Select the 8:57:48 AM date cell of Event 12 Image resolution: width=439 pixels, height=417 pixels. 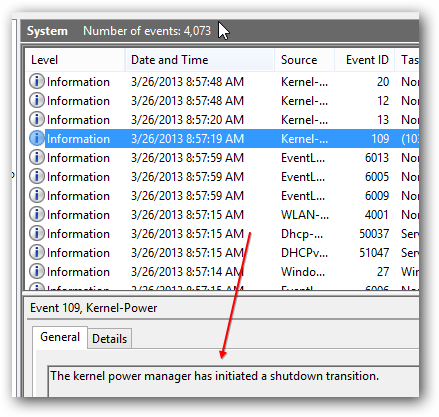pos(187,101)
